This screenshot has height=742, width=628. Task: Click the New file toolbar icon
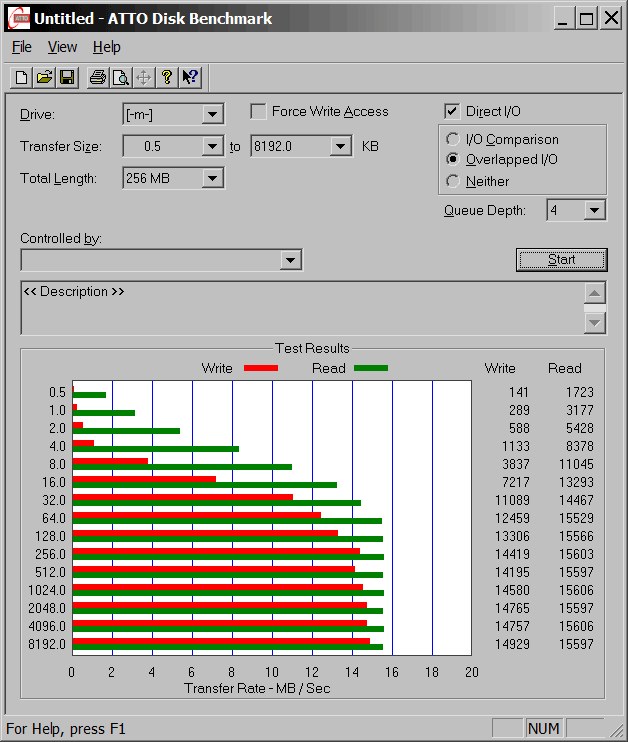click(x=21, y=77)
